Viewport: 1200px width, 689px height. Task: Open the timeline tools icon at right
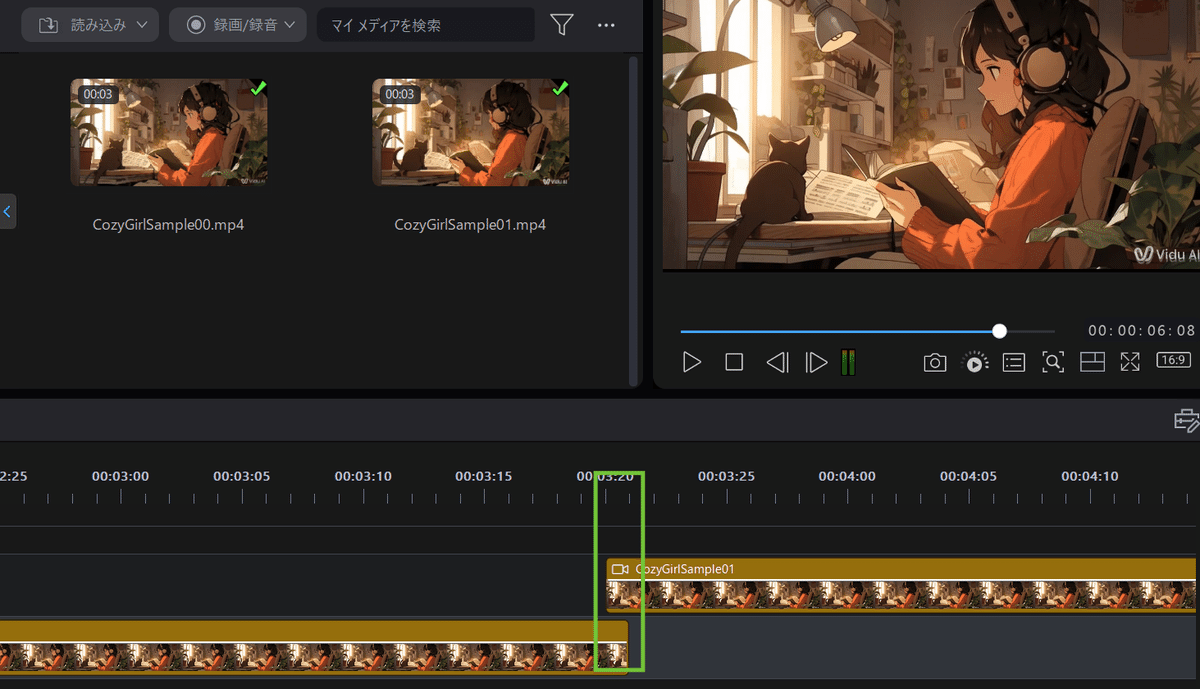pos(1186,421)
